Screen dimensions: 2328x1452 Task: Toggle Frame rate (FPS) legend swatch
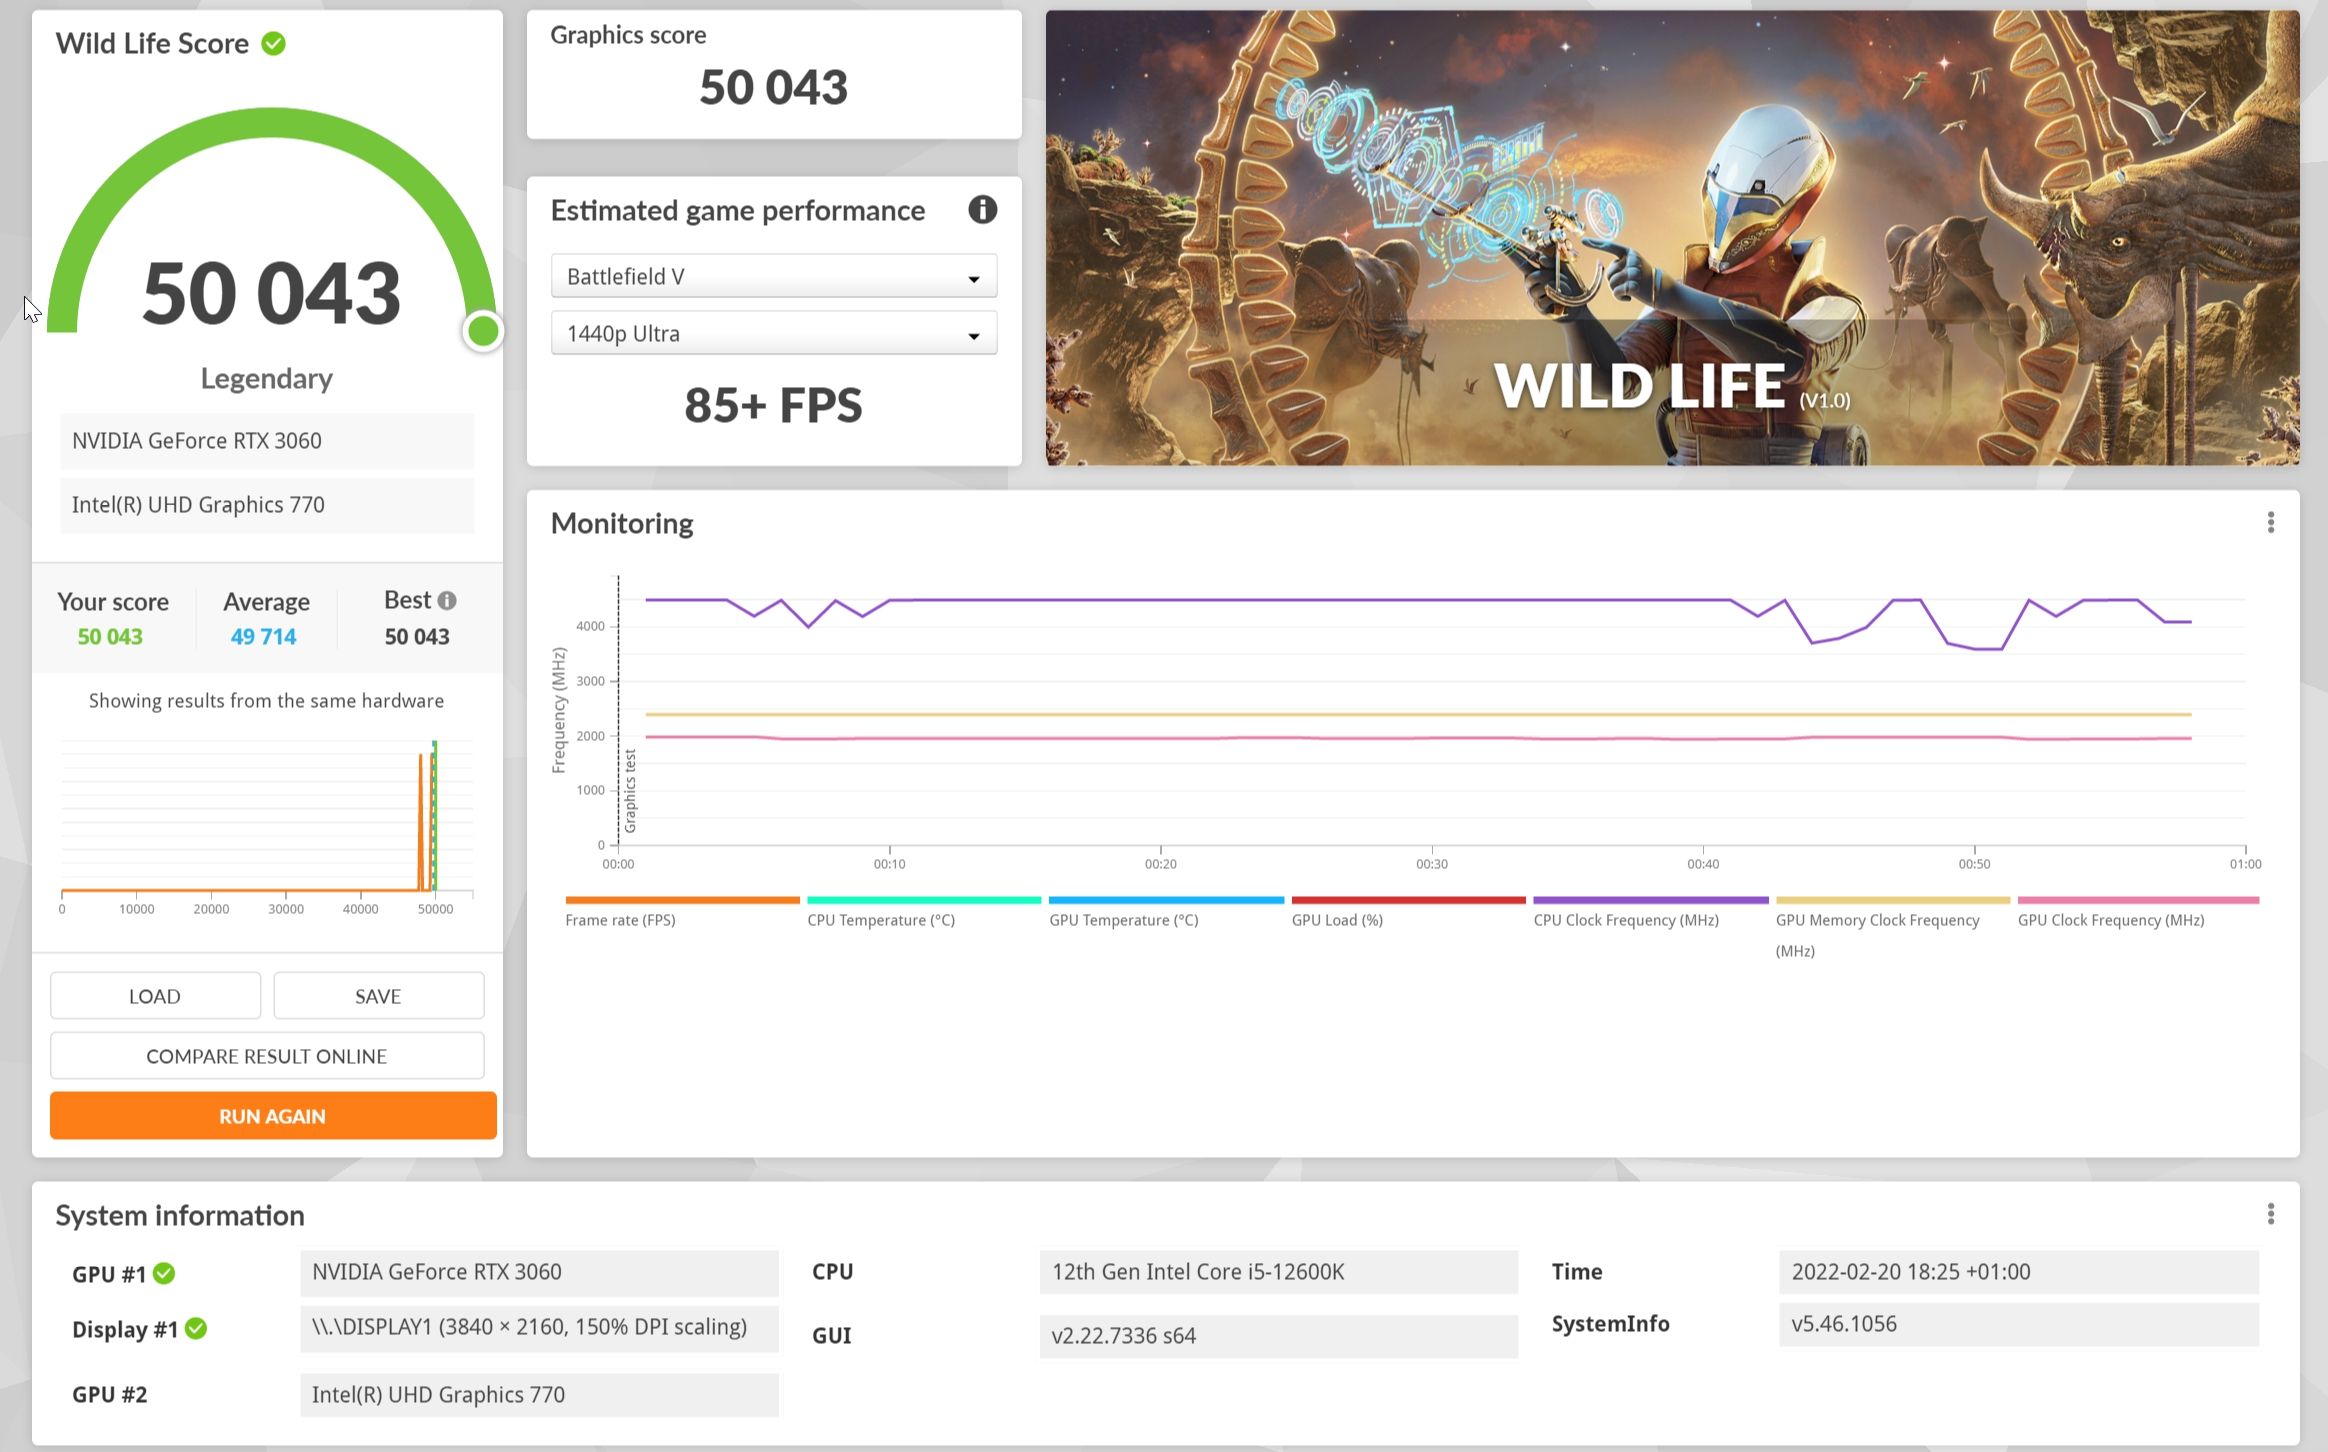pyautogui.click(x=682, y=900)
